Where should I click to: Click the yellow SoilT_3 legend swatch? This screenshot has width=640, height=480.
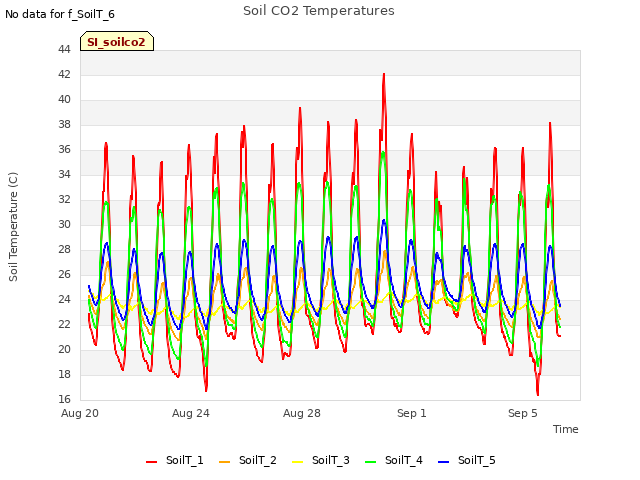point(298,462)
